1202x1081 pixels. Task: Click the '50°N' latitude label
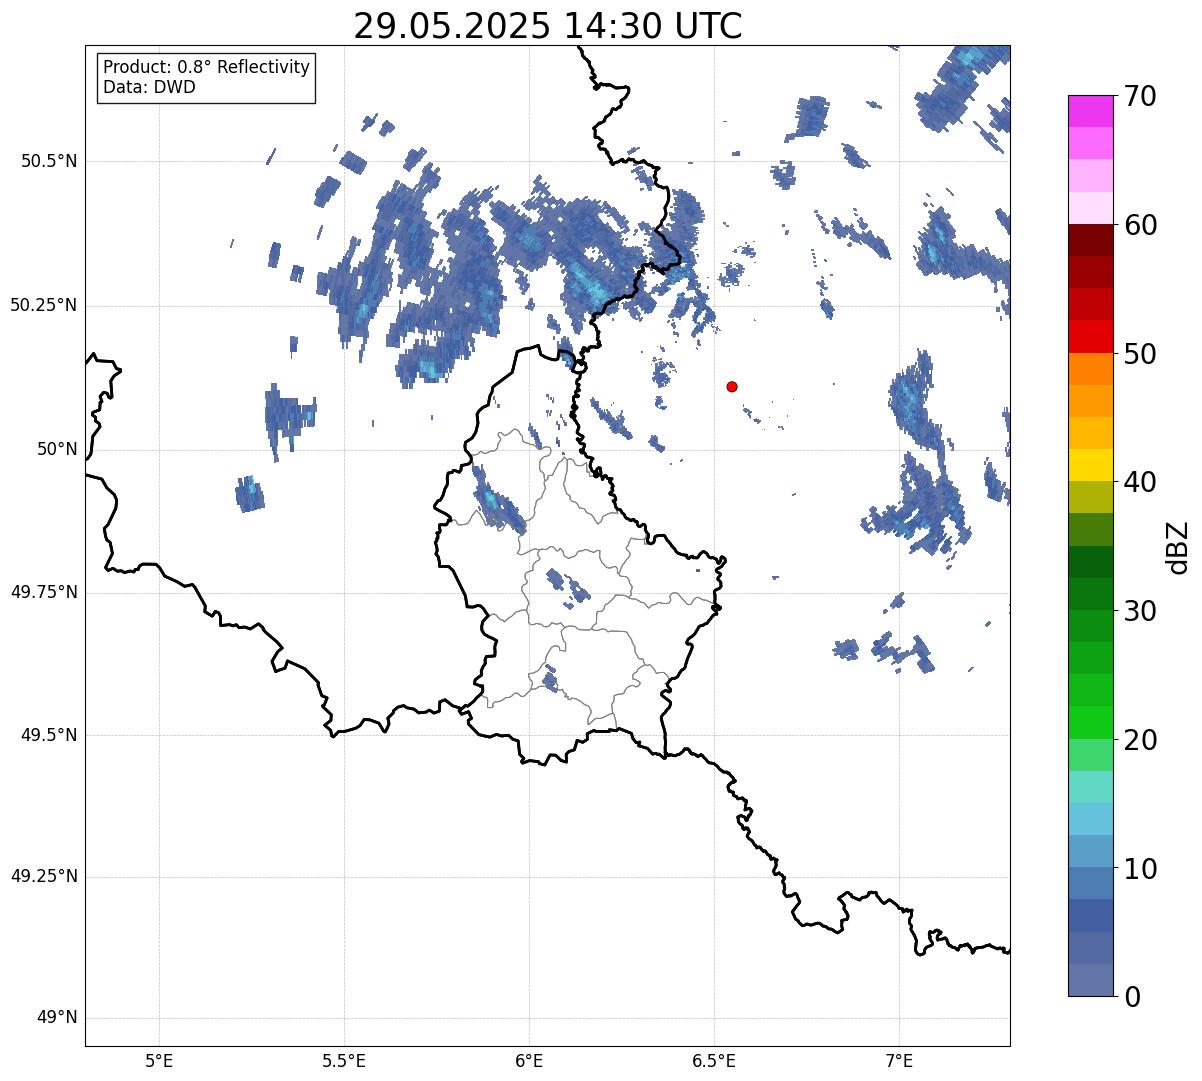[57, 449]
